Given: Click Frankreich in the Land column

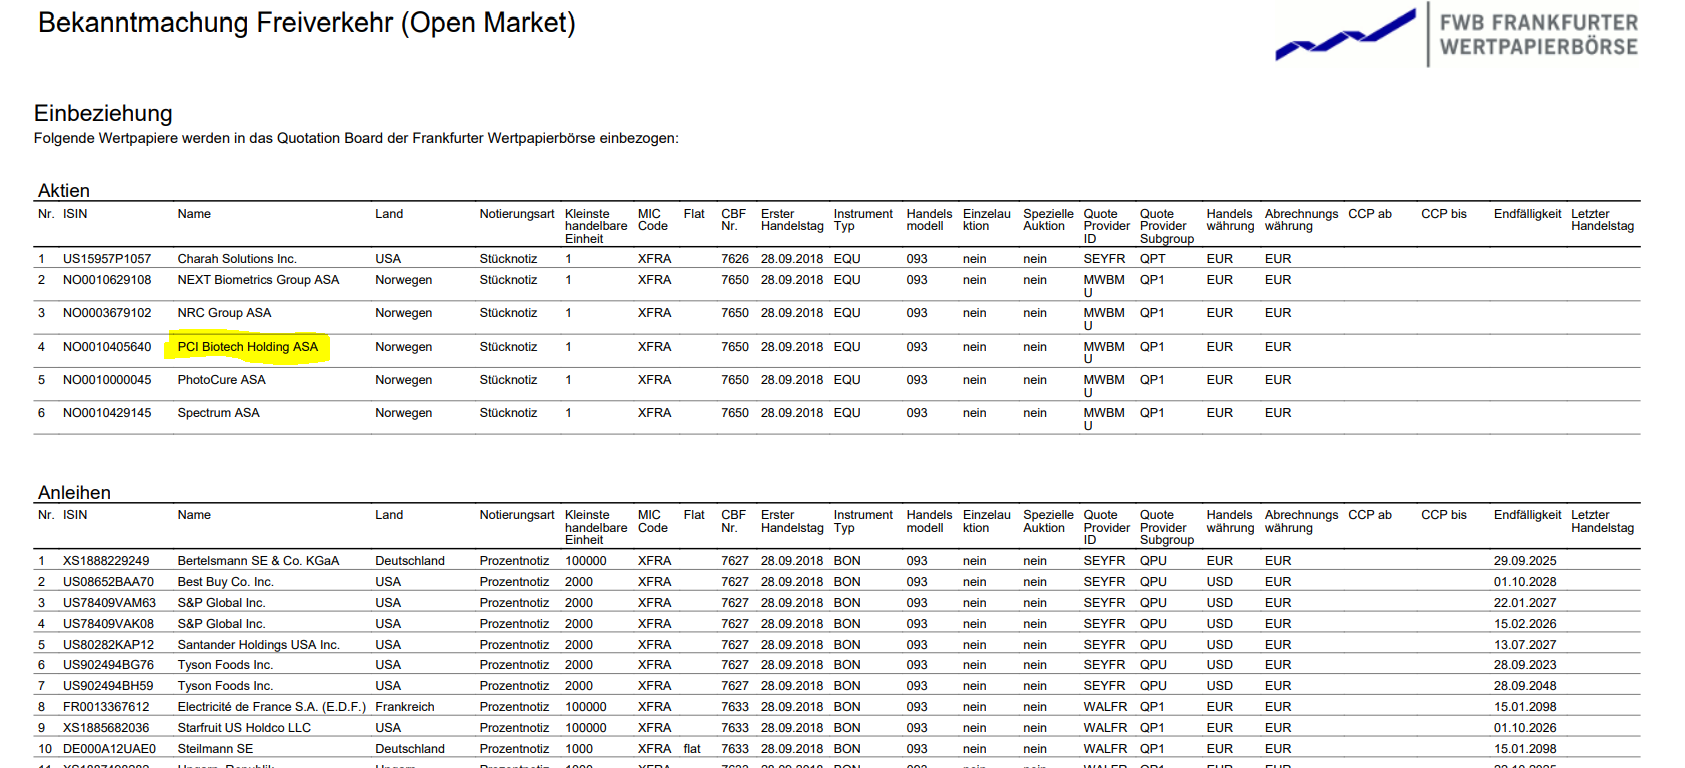Looking at the screenshot, I should click(405, 707).
